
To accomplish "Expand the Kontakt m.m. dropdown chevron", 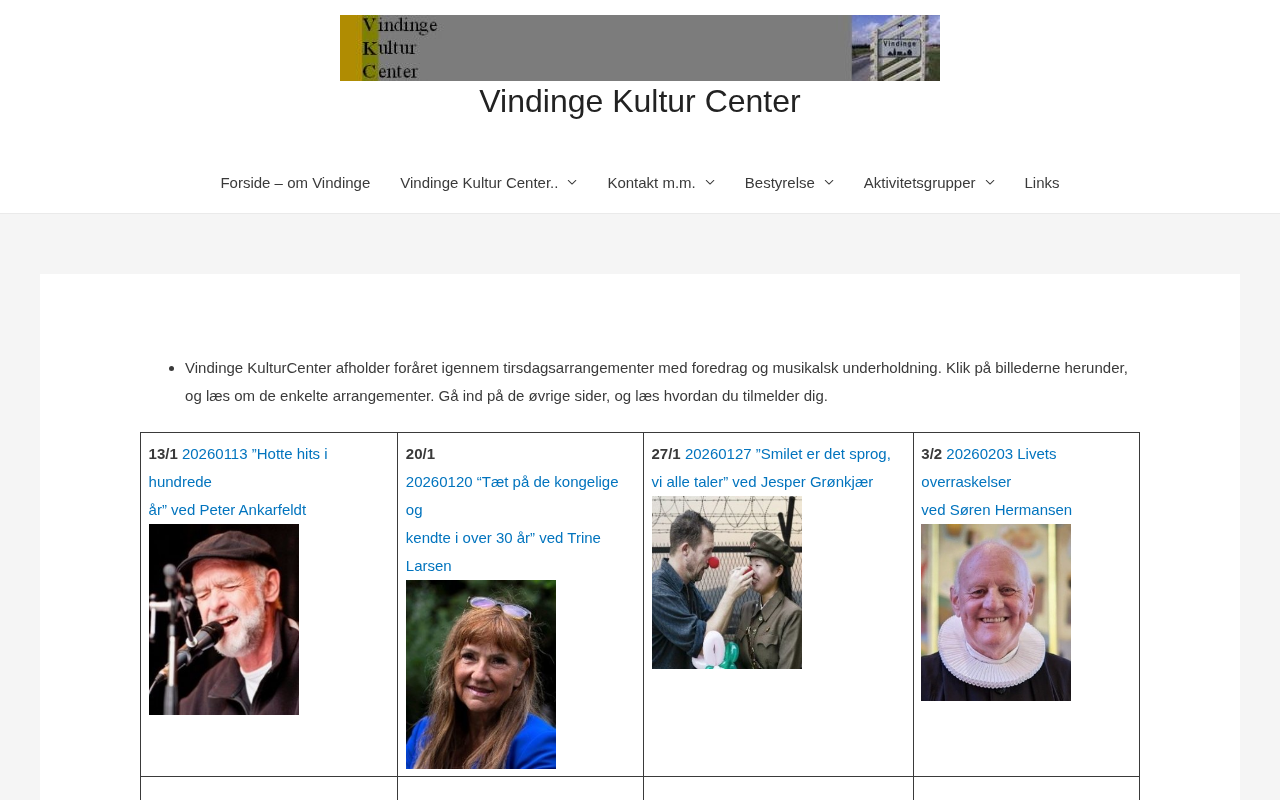I will pyautogui.click(x=710, y=183).
